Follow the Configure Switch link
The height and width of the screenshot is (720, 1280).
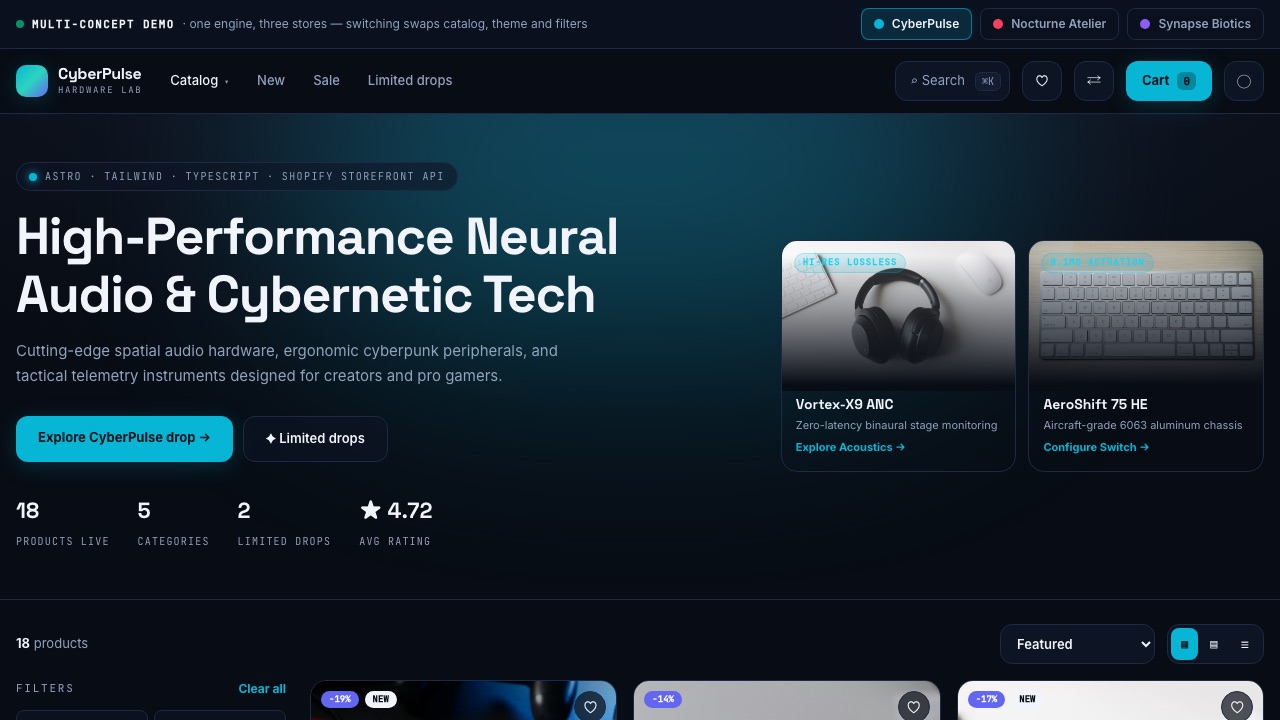[1096, 447]
